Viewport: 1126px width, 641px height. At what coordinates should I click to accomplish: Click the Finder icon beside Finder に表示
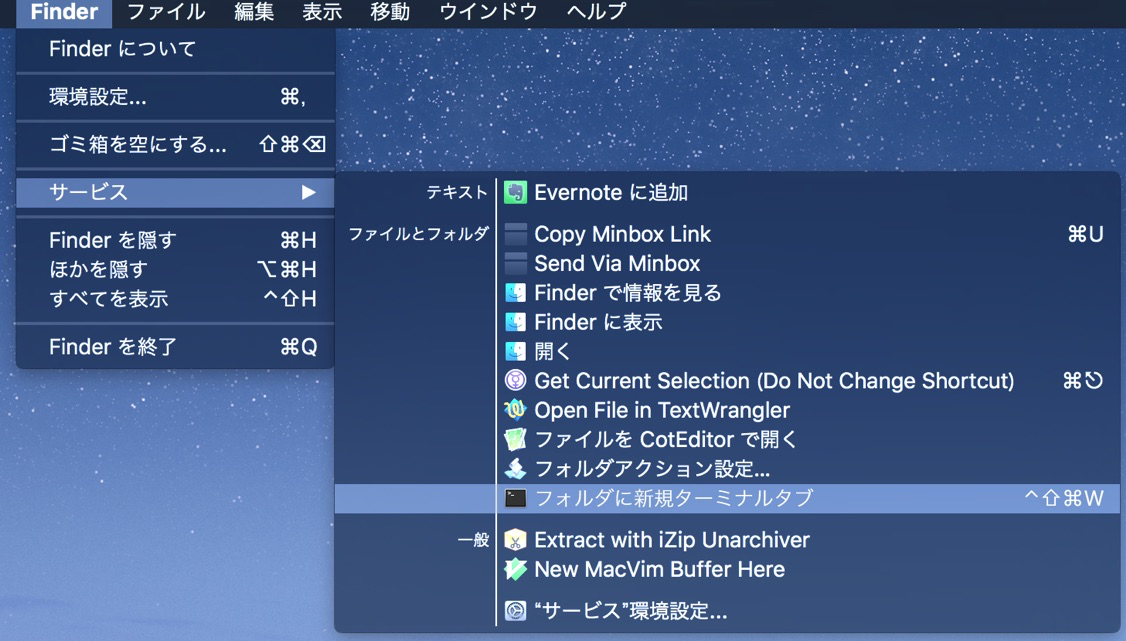[515, 322]
